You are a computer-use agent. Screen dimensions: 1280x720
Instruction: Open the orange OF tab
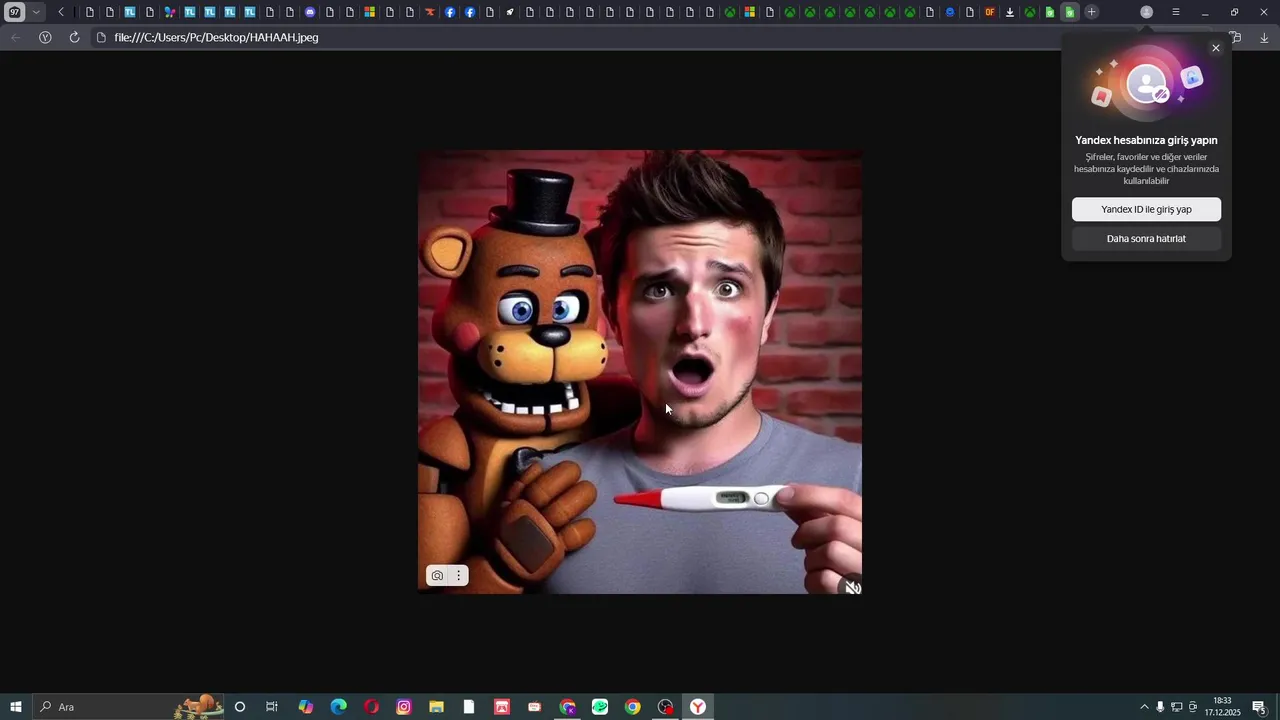[x=990, y=12]
